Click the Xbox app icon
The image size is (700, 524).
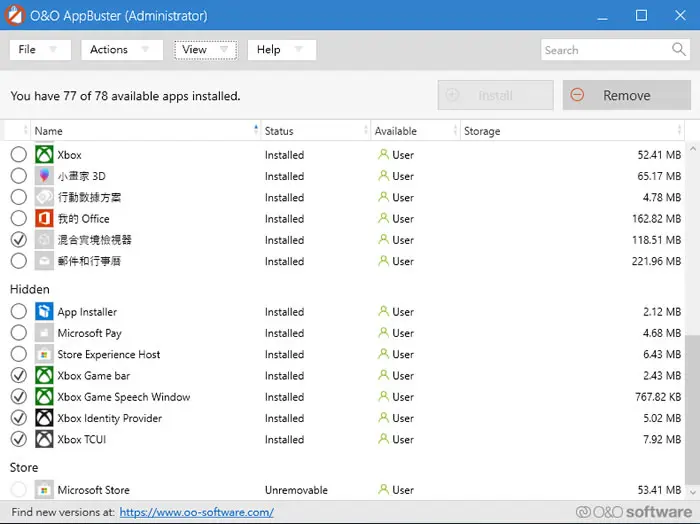click(x=44, y=155)
